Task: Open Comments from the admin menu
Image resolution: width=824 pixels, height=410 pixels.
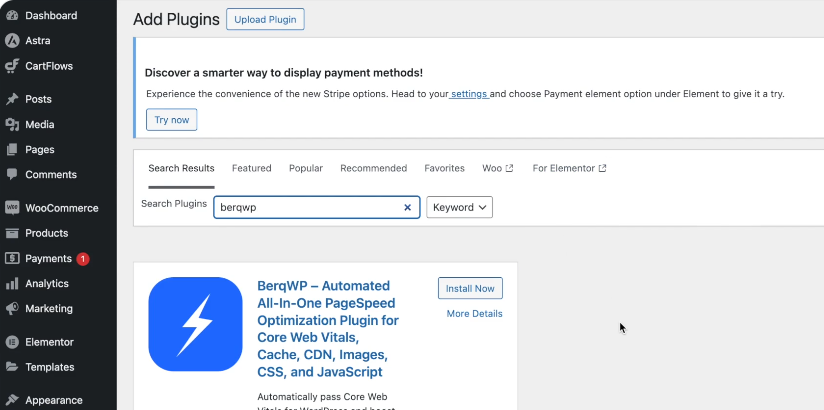Action: click(x=51, y=175)
